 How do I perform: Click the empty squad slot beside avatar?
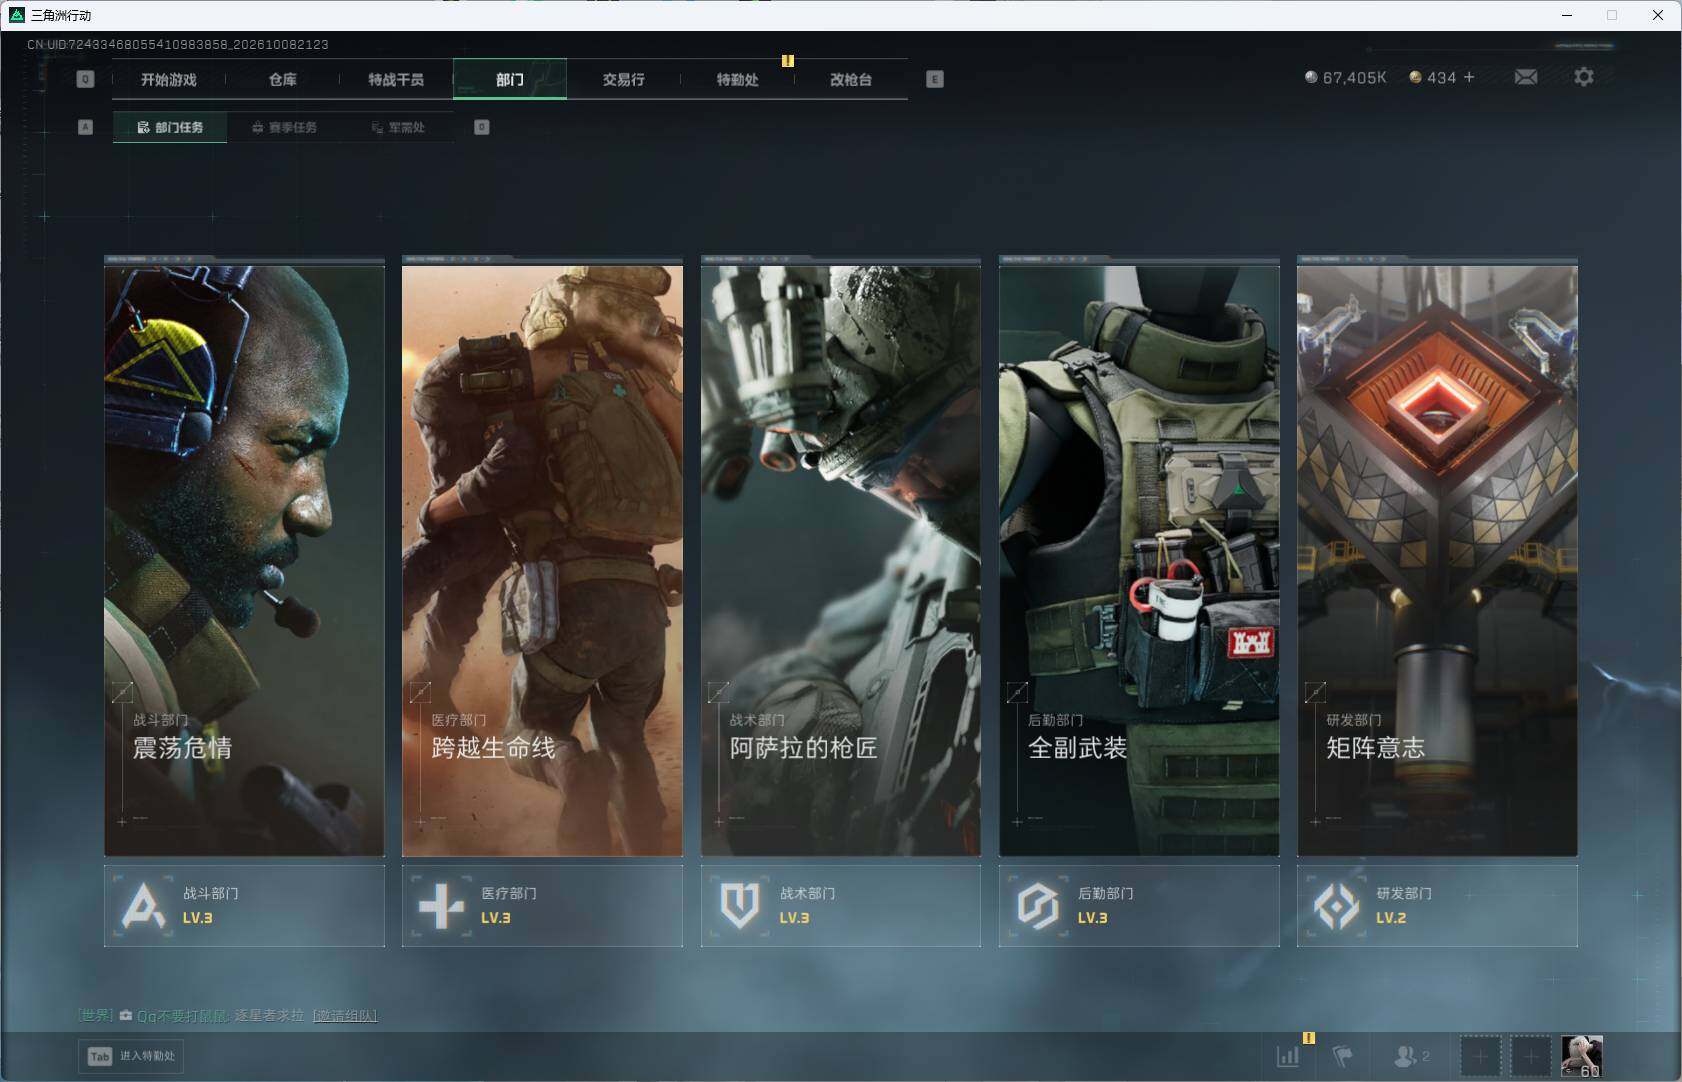click(x=1530, y=1056)
